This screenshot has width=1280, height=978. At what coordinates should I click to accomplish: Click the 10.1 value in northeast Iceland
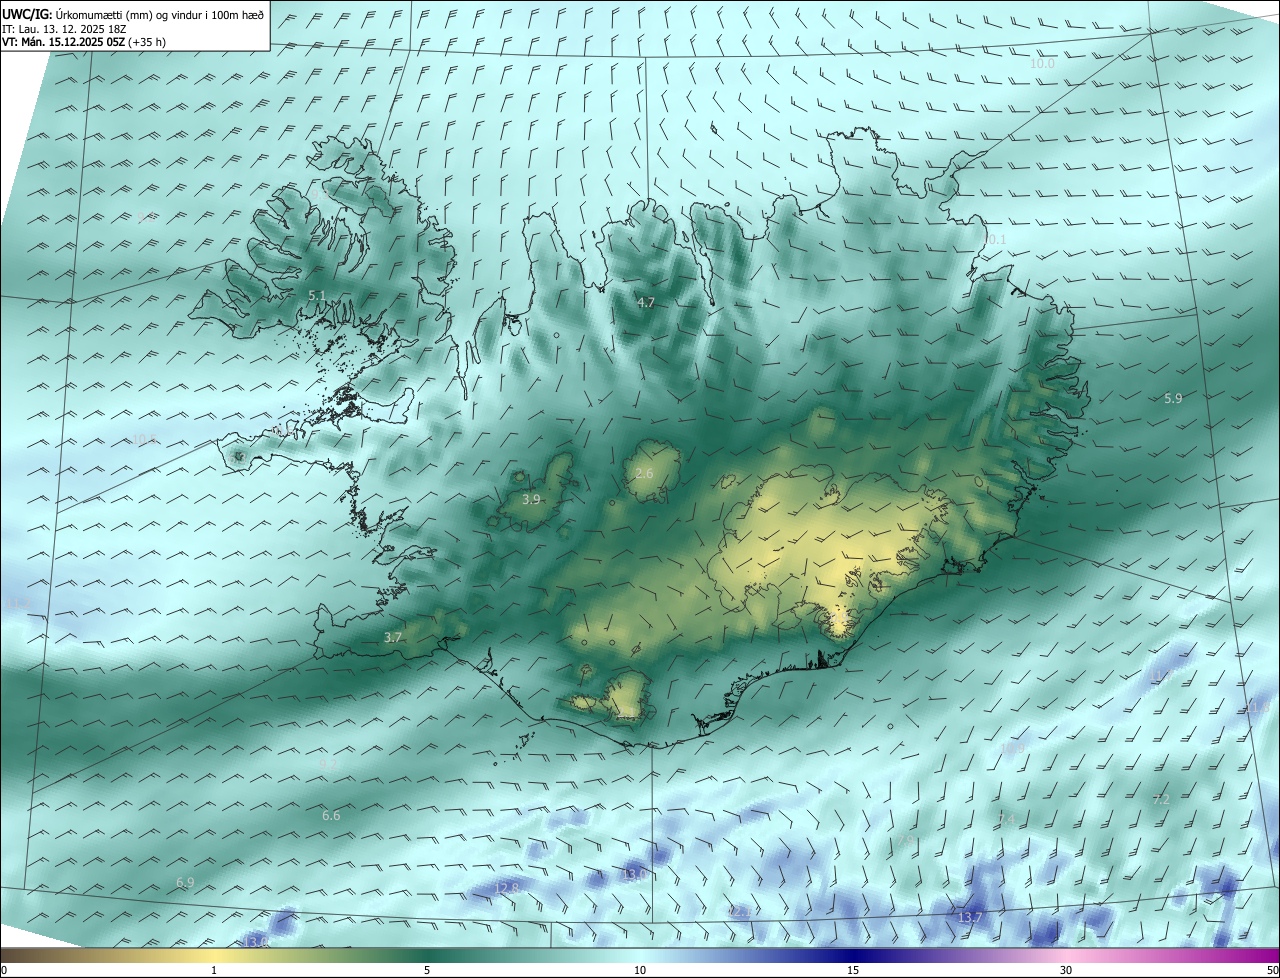(x=995, y=240)
